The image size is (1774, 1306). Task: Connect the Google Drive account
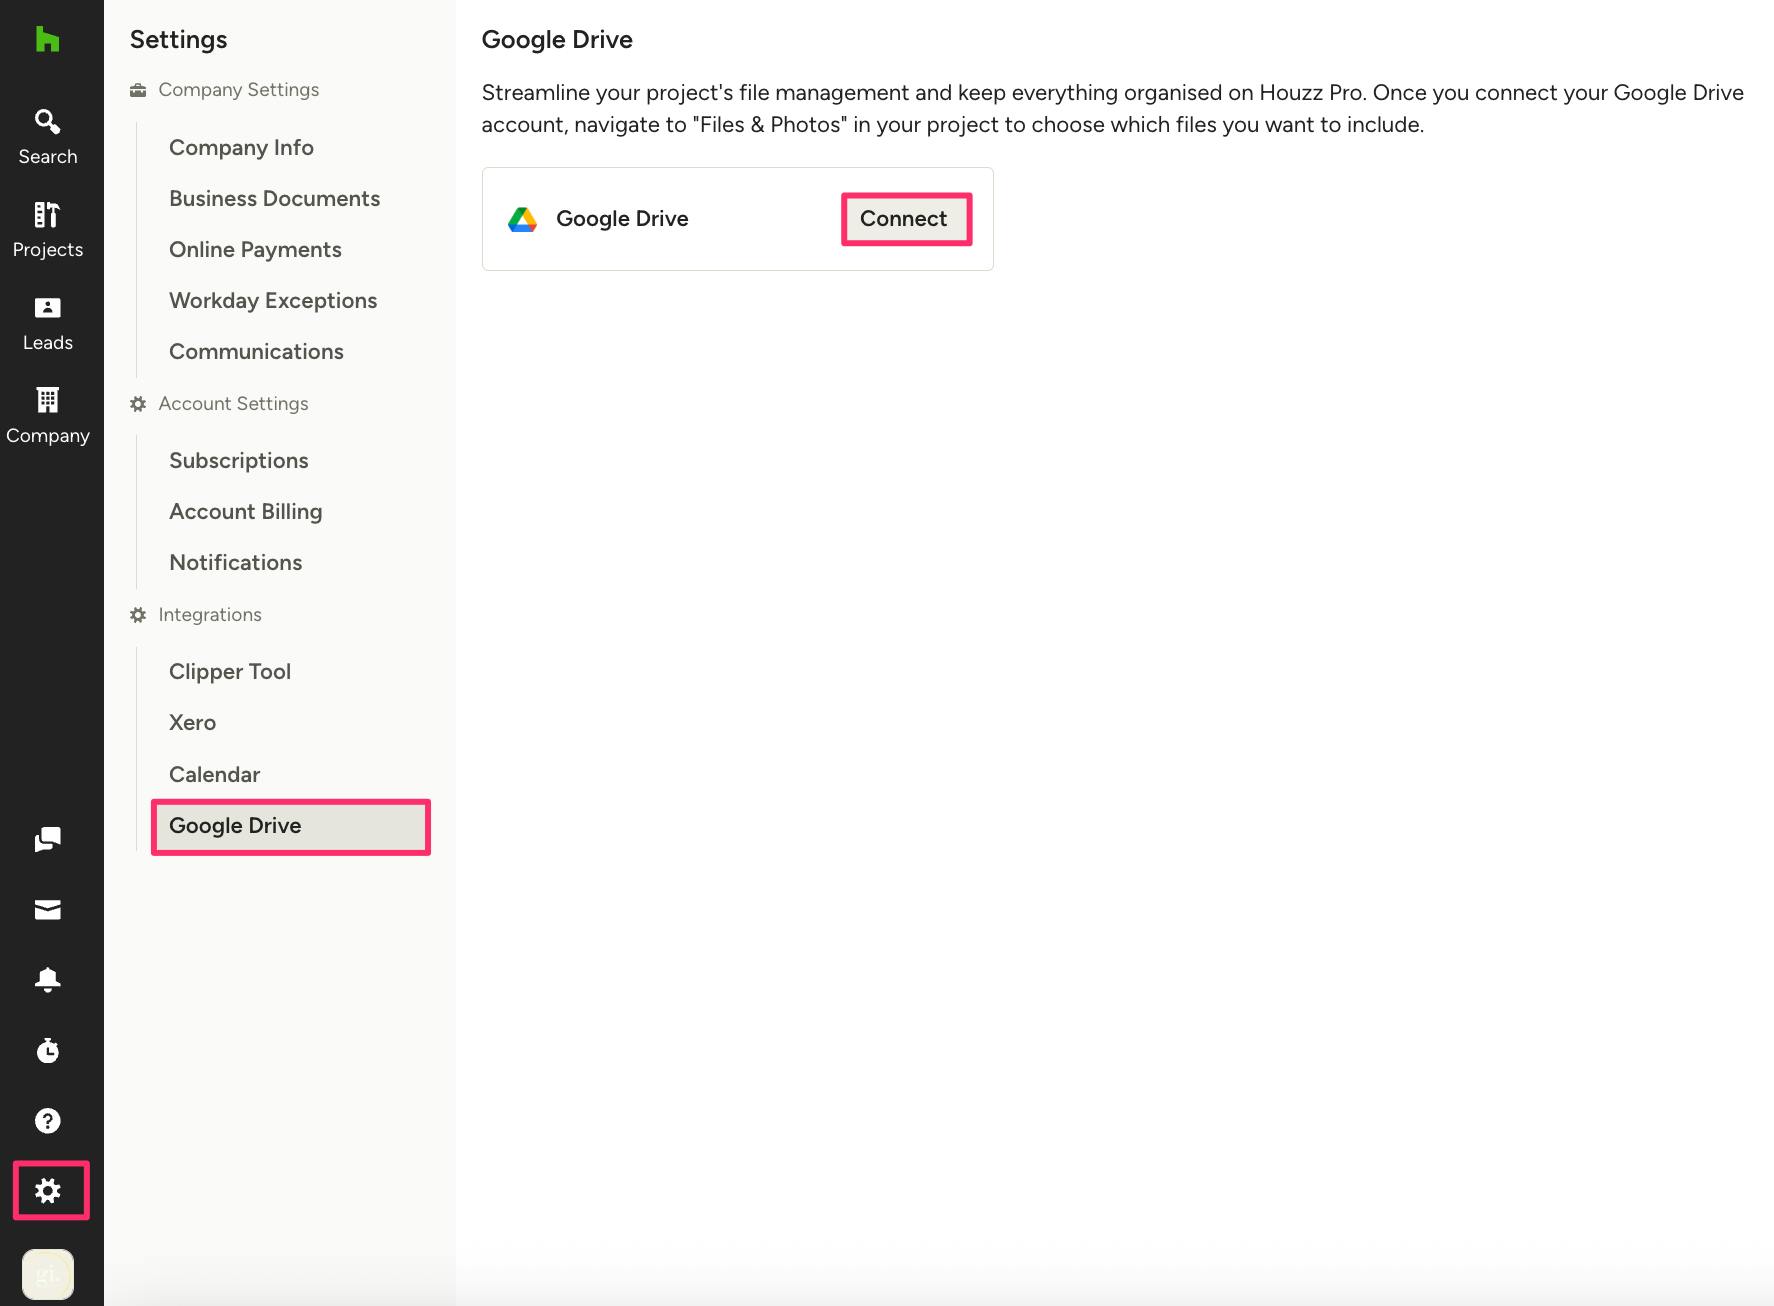tap(904, 219)
